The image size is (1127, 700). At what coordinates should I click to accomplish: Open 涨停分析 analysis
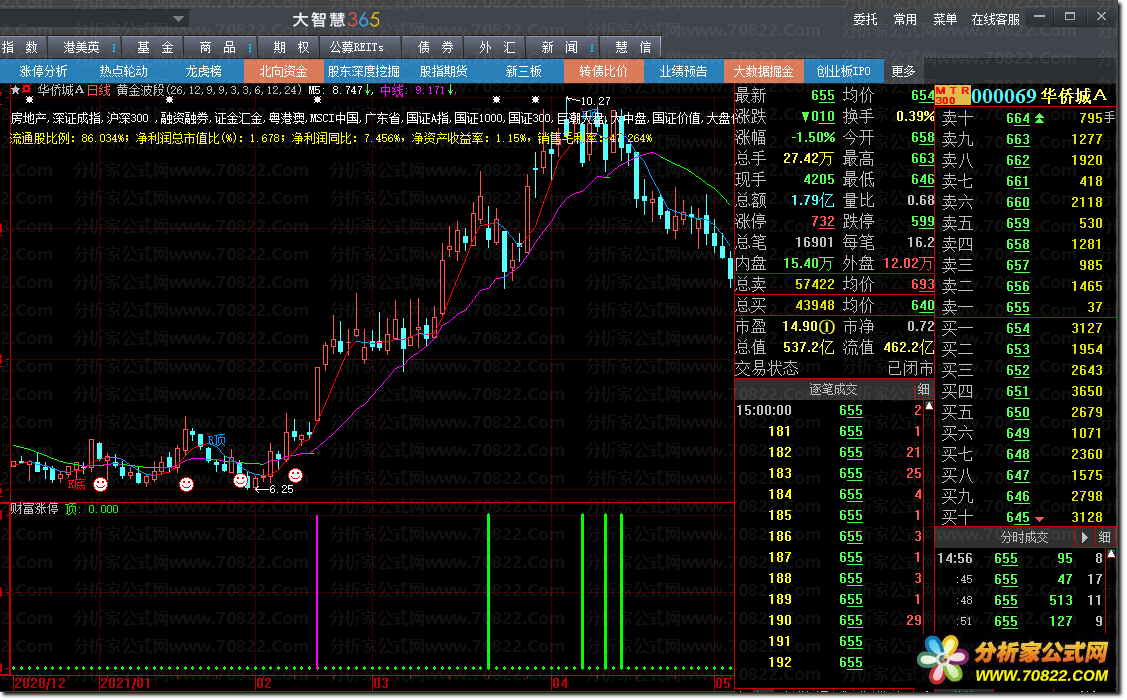43,71
